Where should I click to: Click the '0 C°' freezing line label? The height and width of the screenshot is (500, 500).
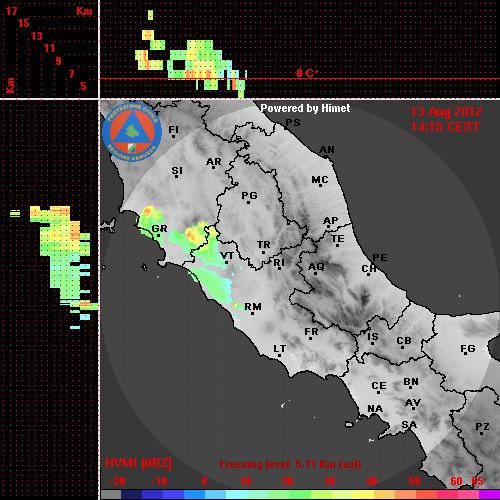[x=307, y=73]
